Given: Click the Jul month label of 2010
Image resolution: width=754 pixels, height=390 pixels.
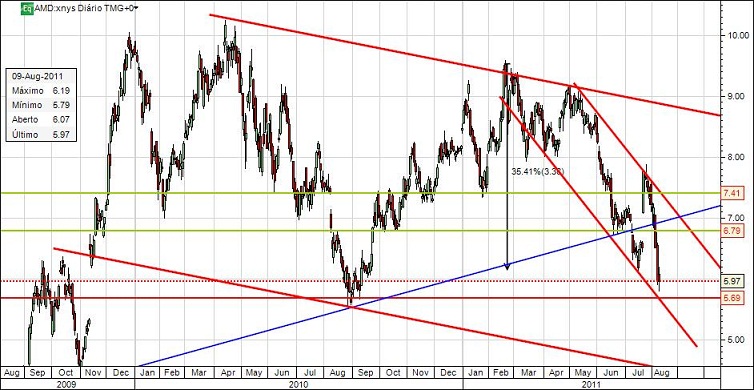Looking at the screenshot, I should click(x=311, y=373).
